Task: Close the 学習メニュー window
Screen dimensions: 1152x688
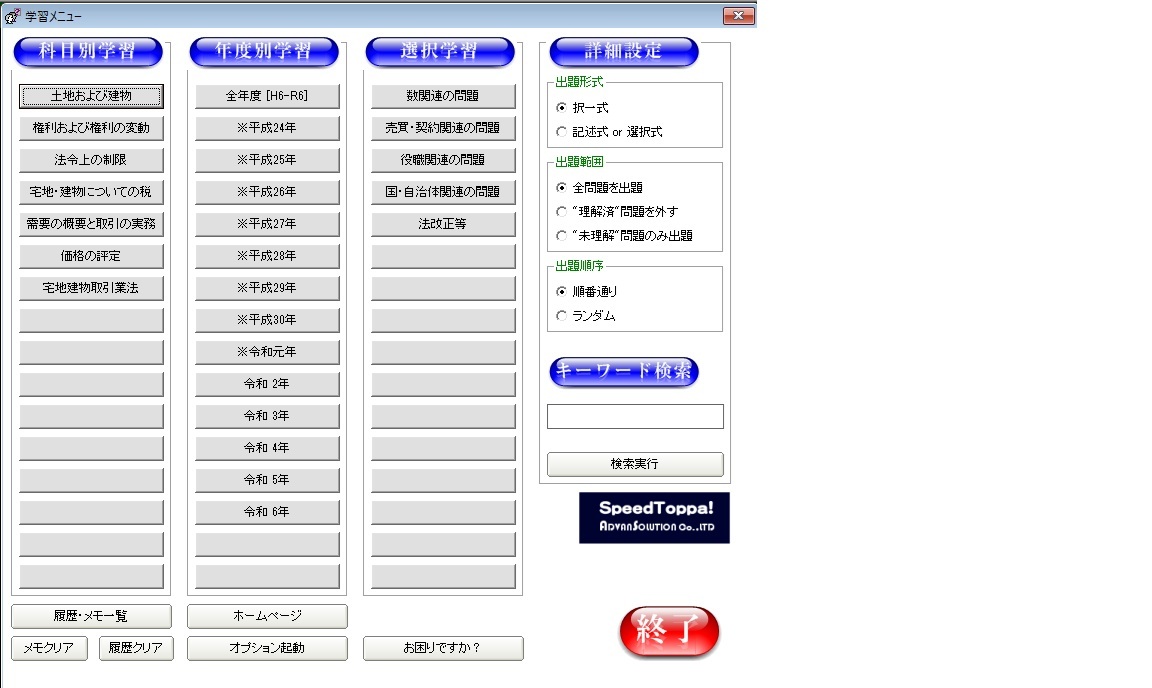Action: pos(738,15)
